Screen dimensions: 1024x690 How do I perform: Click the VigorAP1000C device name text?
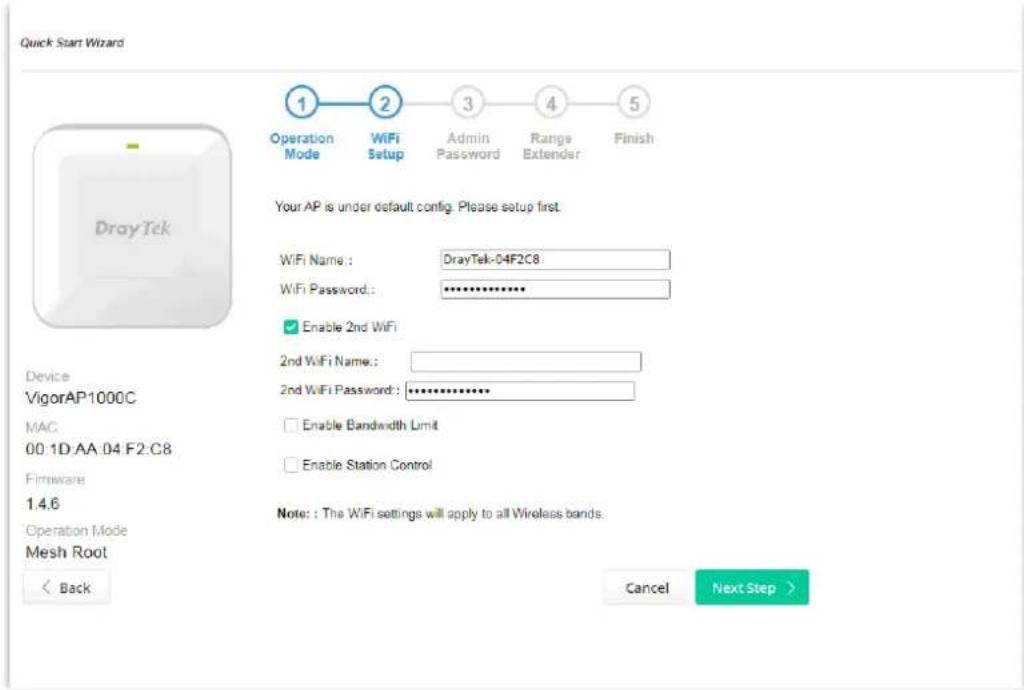pyautogui.click(x=81, y=398)
